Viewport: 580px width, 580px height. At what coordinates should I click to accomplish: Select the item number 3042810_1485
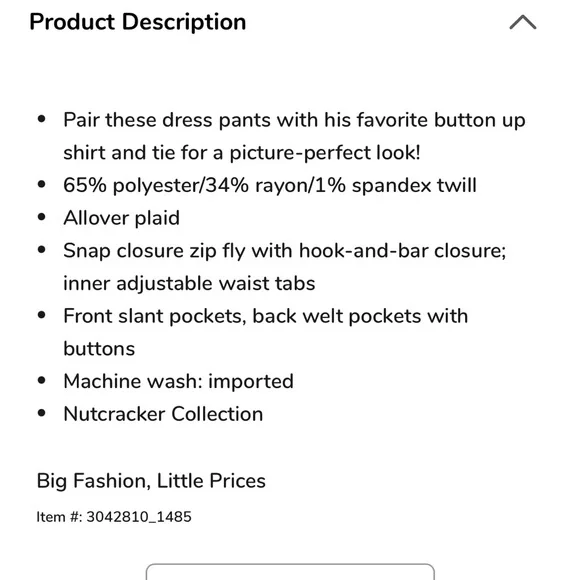tap(139, 517)
